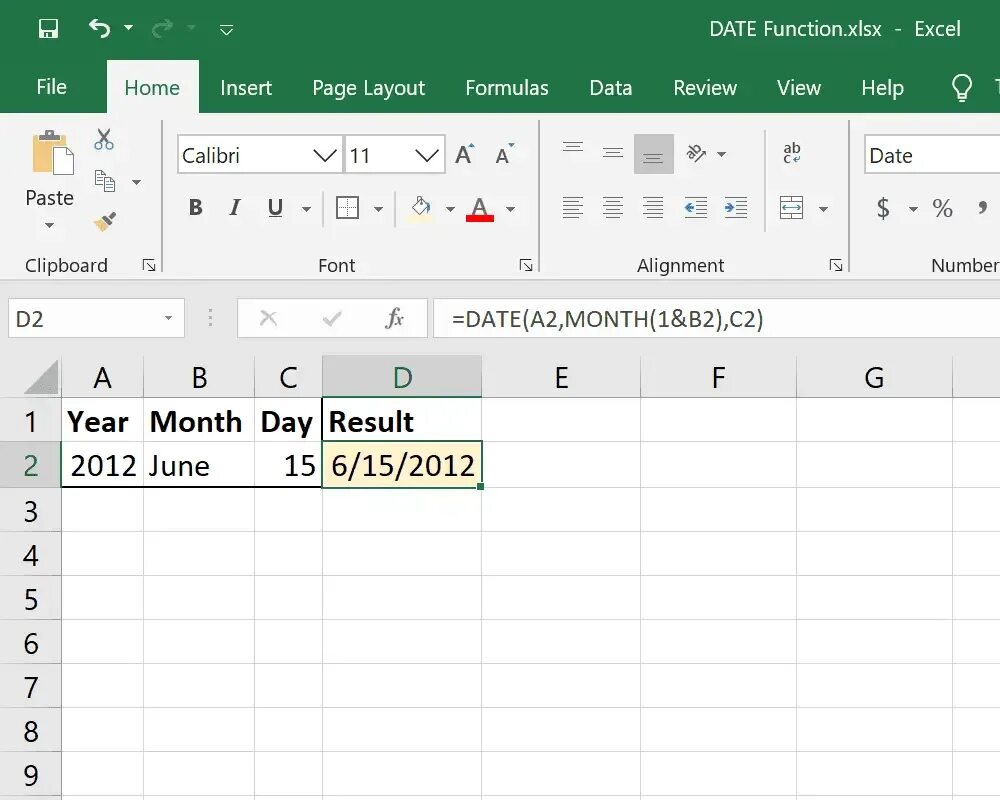The height and width of the screenshot is (800, 1000).
Task: Switch to the View tab
Action: coord(799,87)
